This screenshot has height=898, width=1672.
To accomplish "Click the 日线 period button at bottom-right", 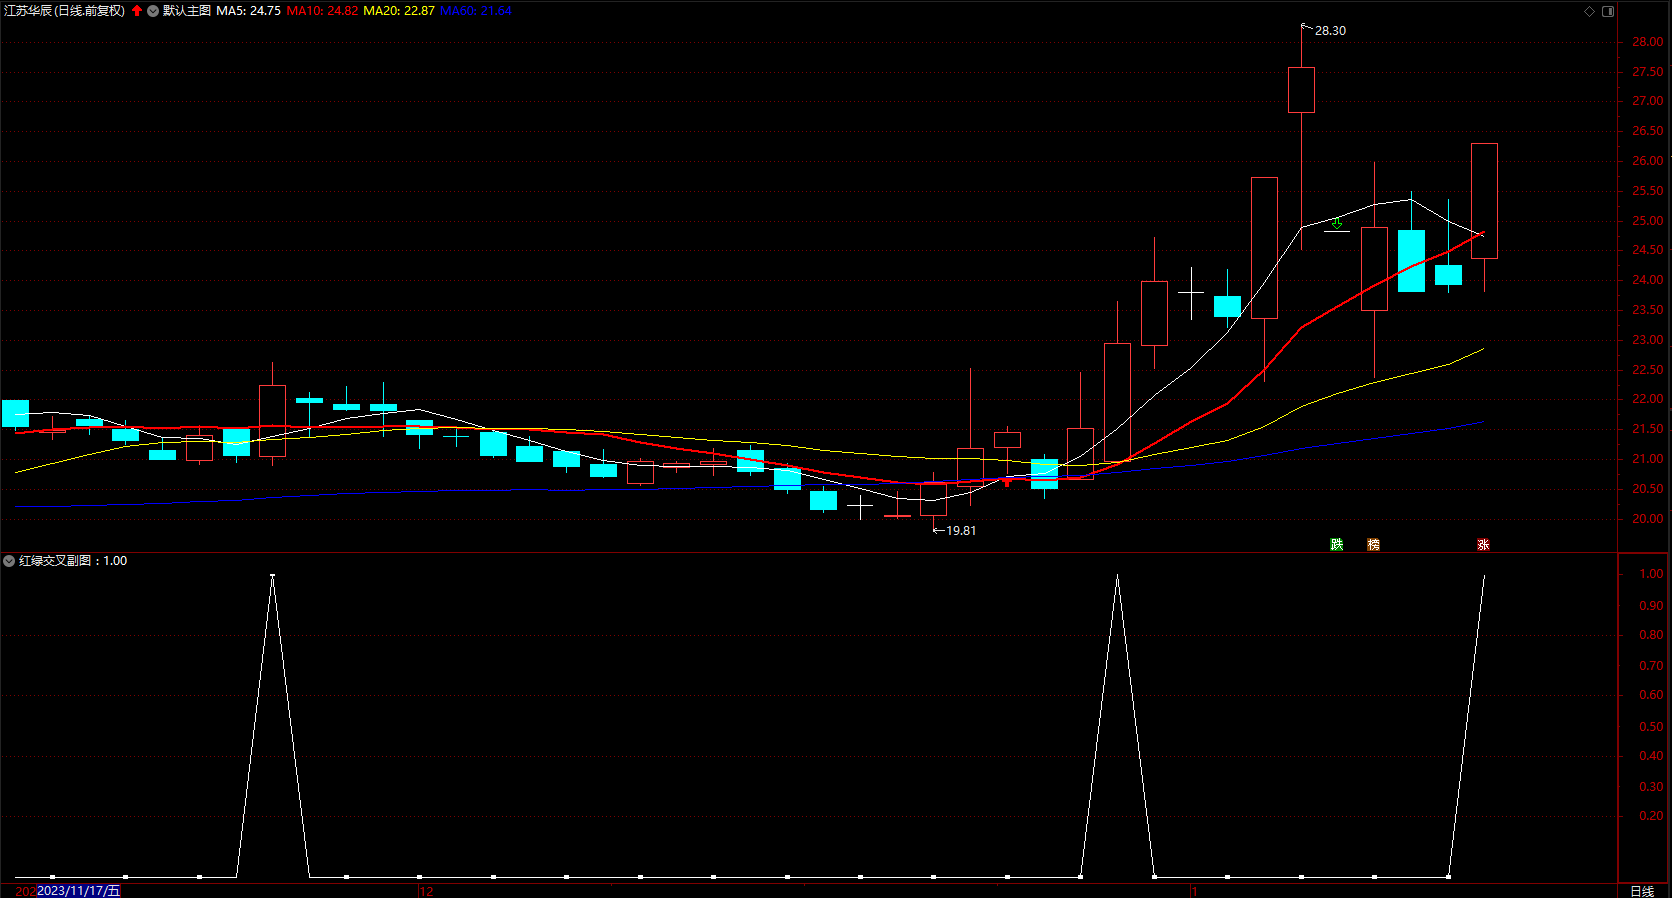I will click(x=1642, y=891).
